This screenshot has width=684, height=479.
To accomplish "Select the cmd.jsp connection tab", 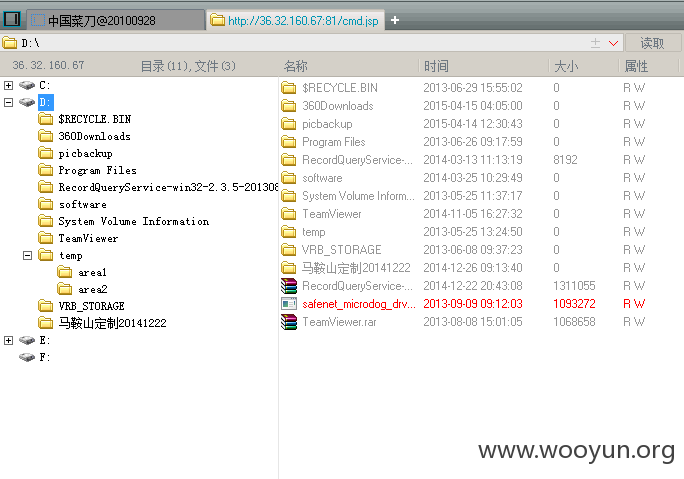I will (295, 21).
